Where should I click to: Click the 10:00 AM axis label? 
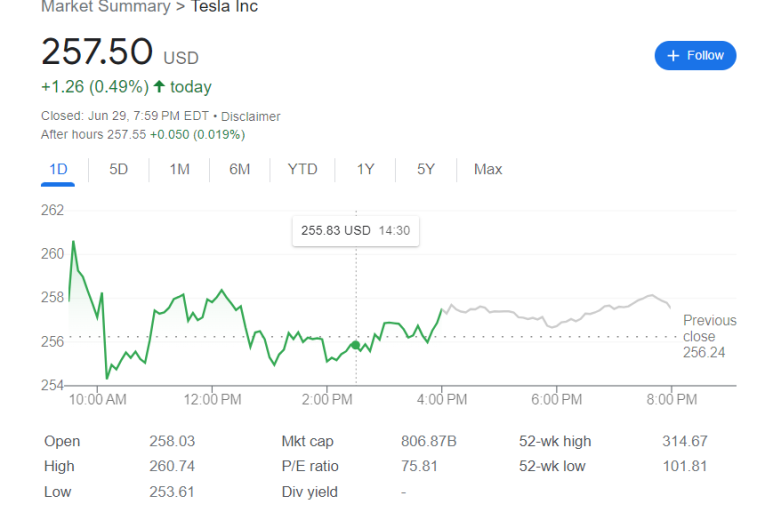click(x=98, y=399)
